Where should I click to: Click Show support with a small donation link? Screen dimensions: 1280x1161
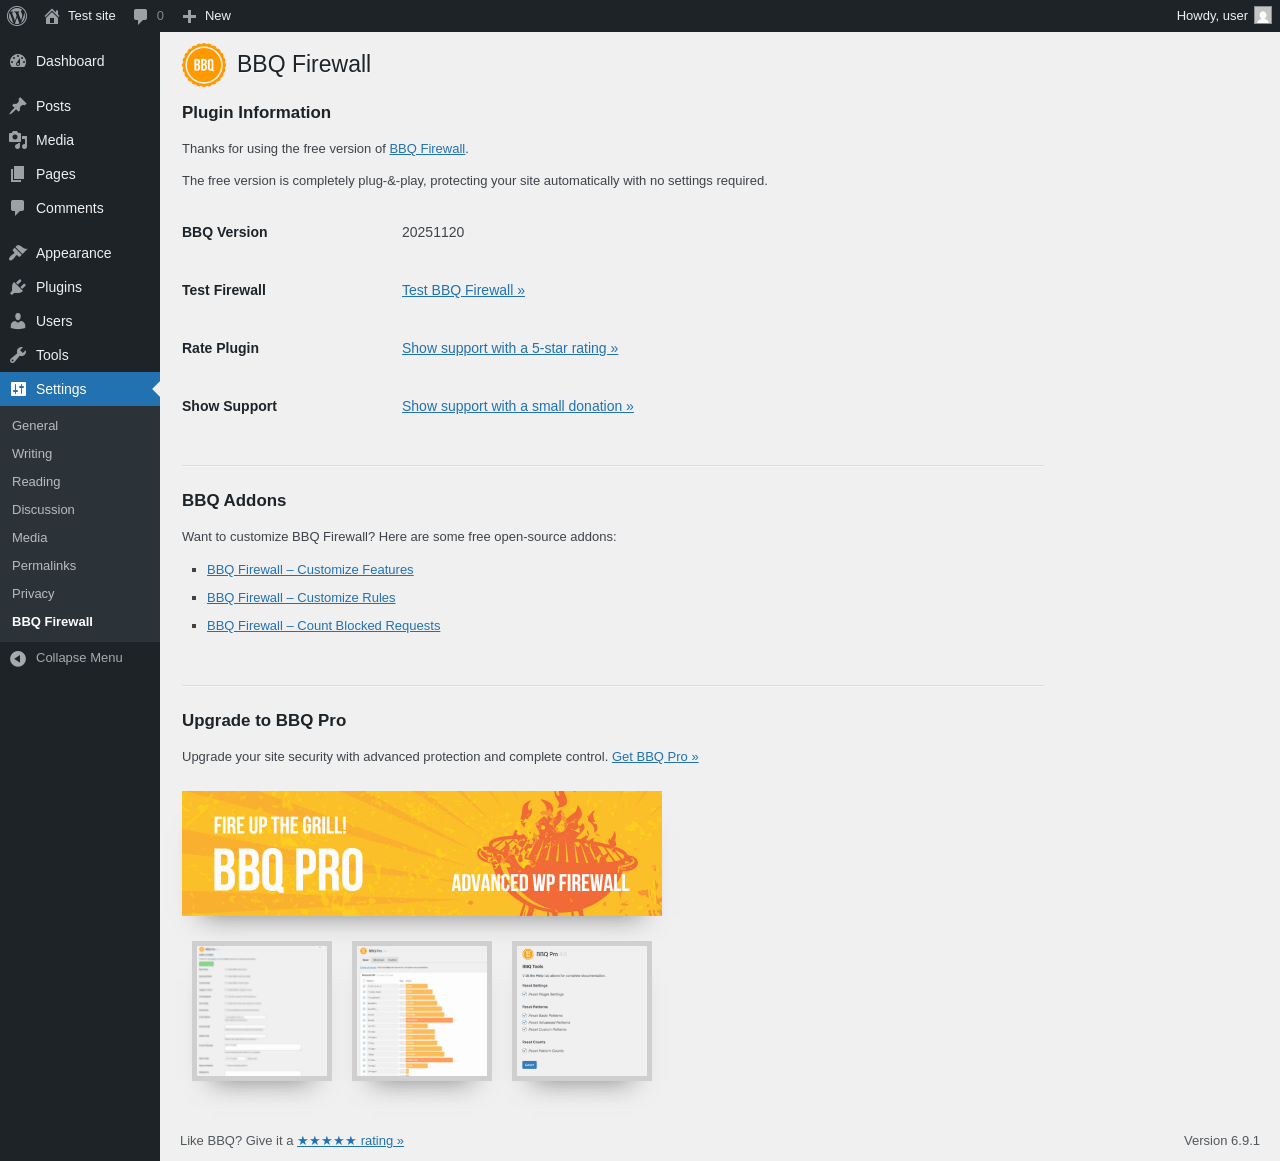518,406
